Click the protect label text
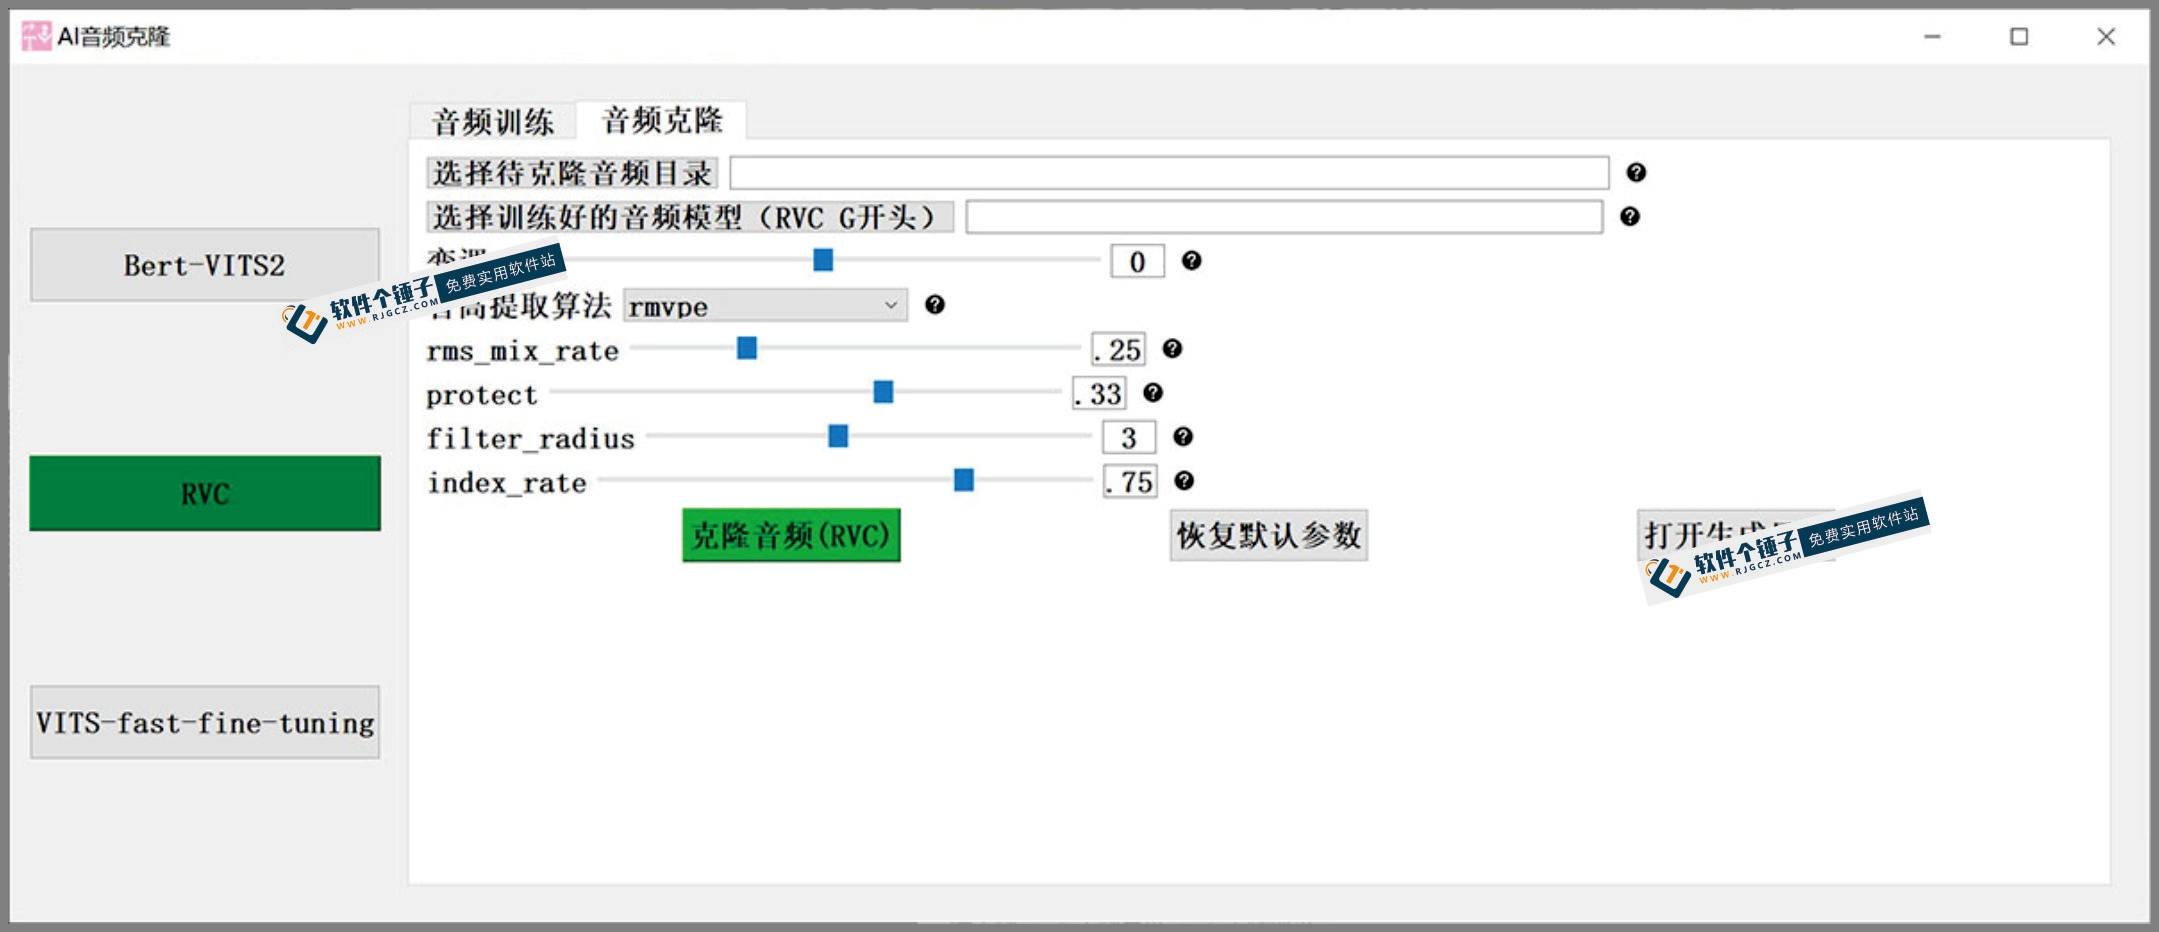This screenshot has height=932, width=2159. [481, 395]
